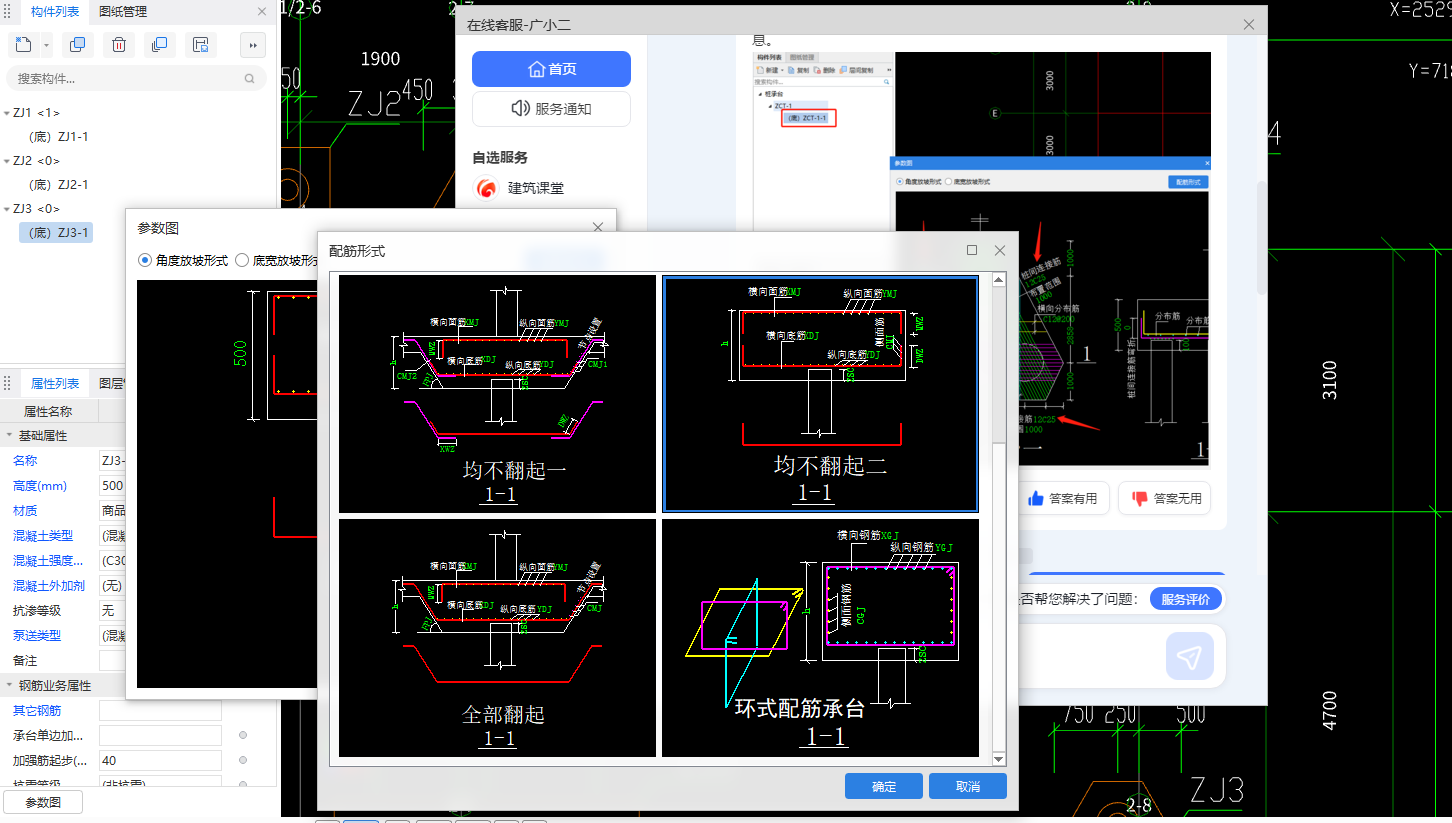Click the 泵送类型 property label
Screen dimensions: 1452x823
(x=37, y=636)
